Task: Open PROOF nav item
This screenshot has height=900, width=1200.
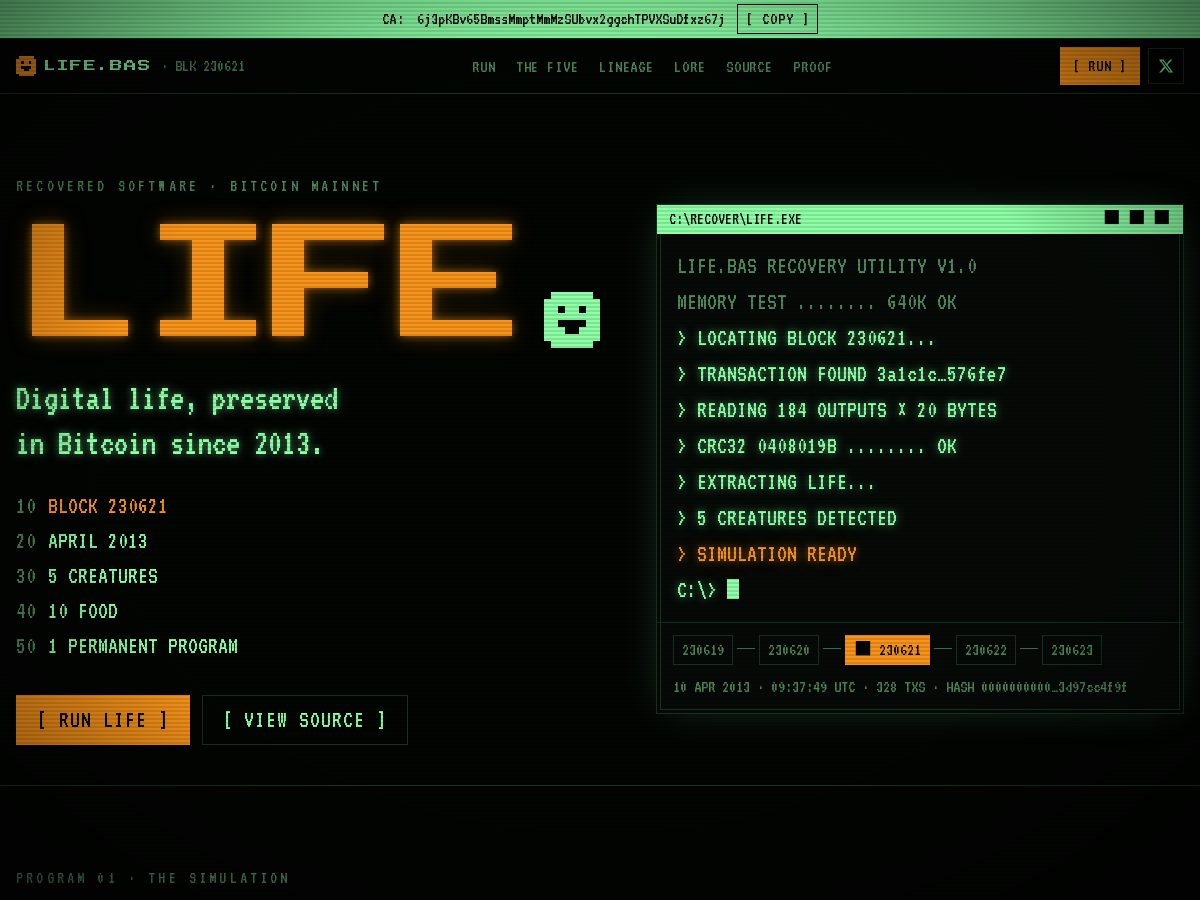Action: click(x=812, y=67)
